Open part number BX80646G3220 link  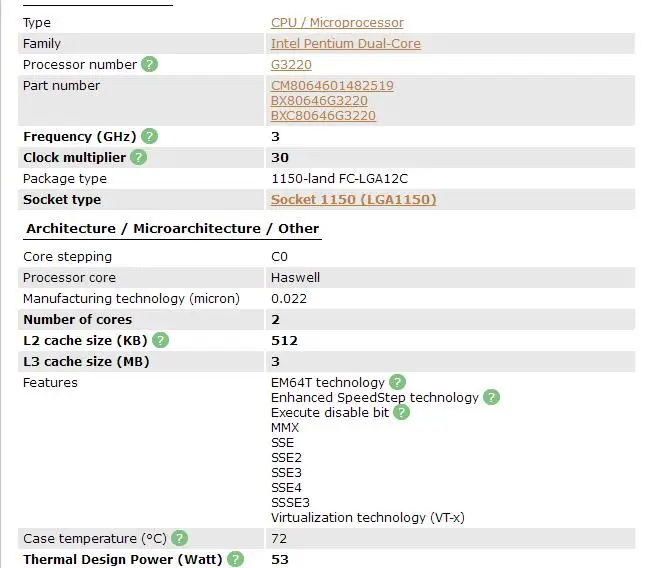pyautogui.click(x=319, y=101)
